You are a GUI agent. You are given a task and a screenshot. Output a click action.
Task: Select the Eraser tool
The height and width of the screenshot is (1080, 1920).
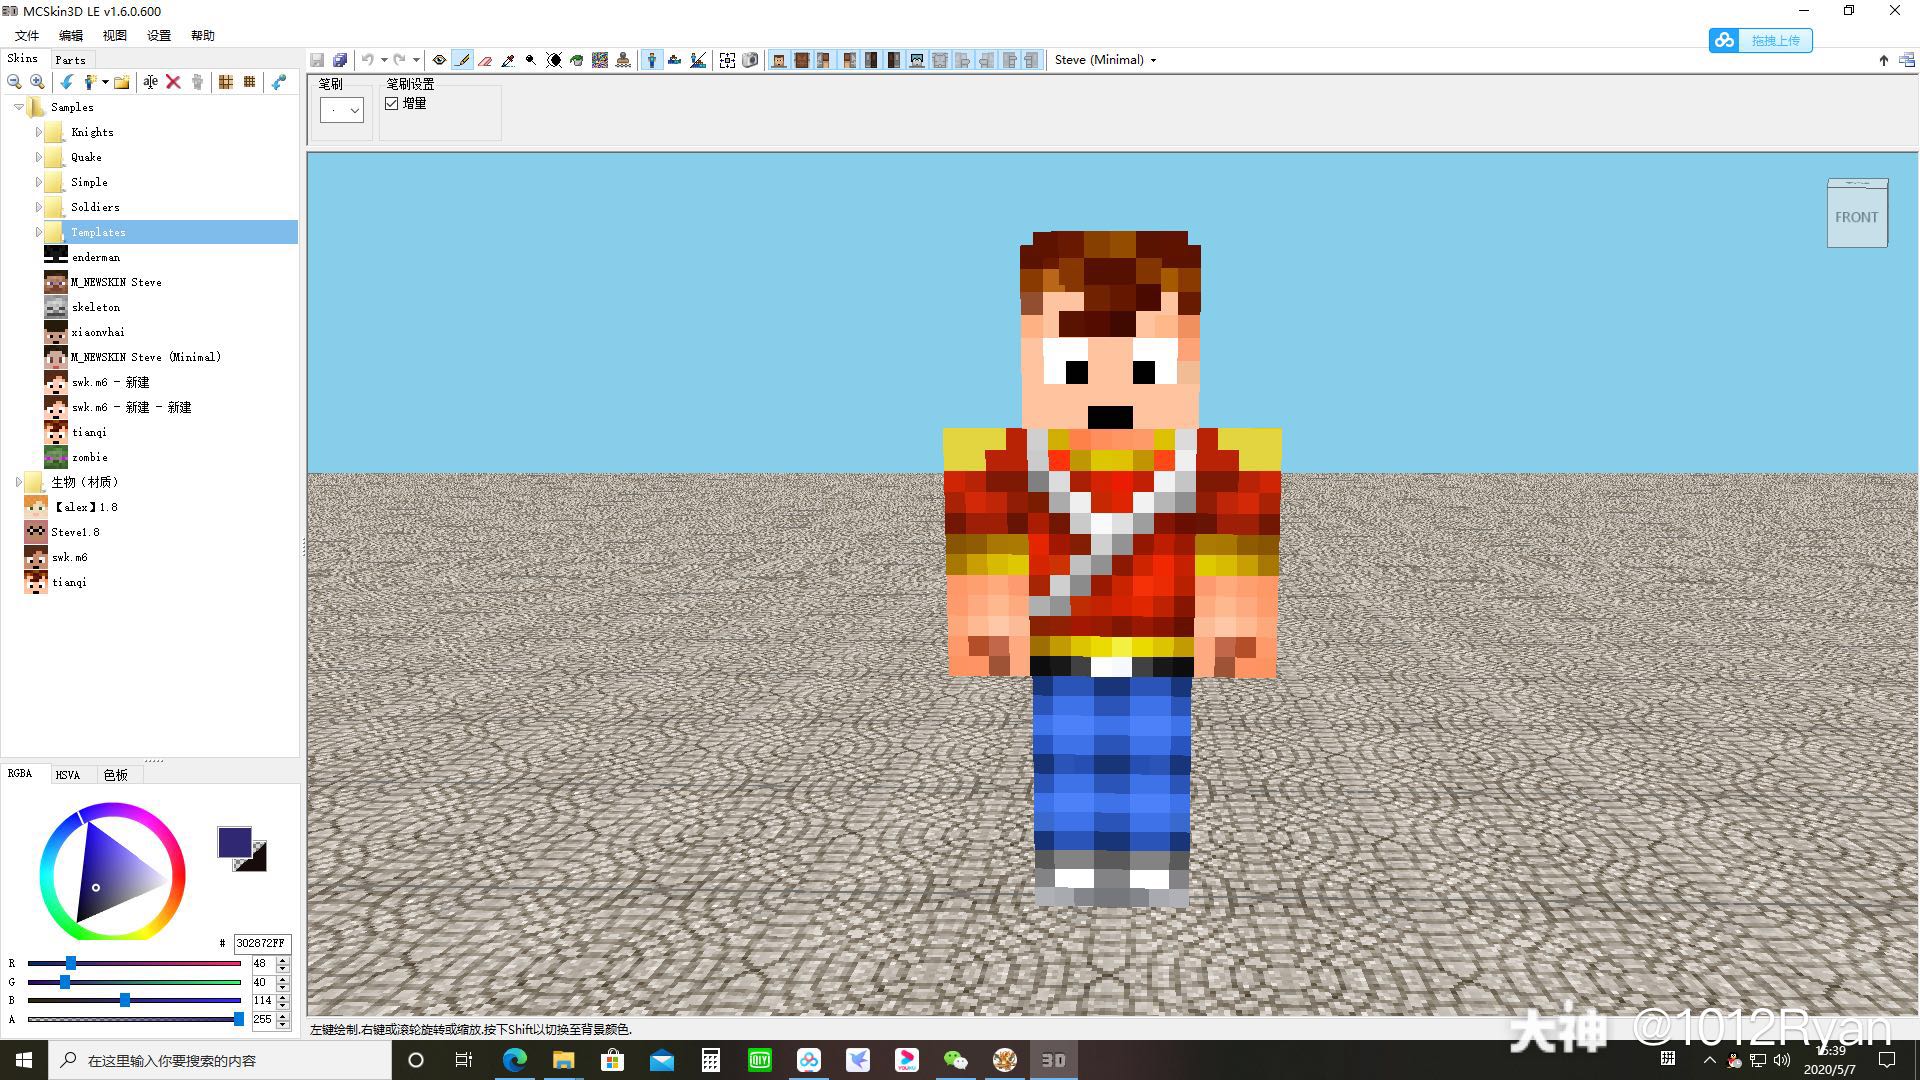coord(485,60)
